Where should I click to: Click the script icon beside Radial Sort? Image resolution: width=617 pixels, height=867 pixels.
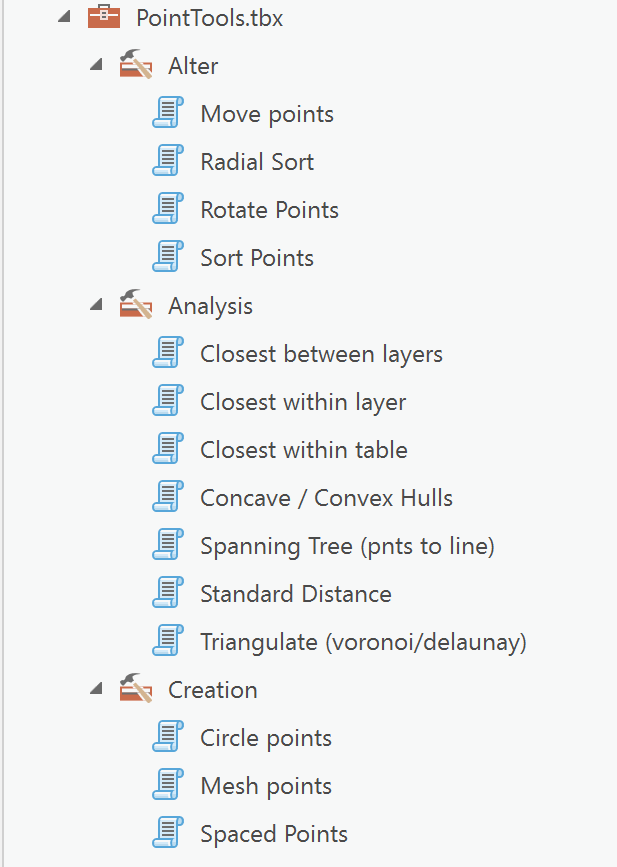(168, 161)
